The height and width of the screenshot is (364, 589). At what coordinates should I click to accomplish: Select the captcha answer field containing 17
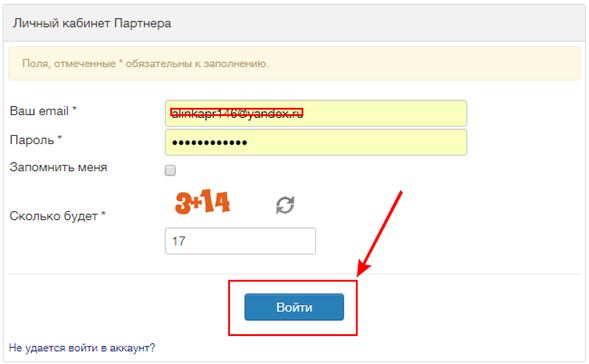(240, 241)
